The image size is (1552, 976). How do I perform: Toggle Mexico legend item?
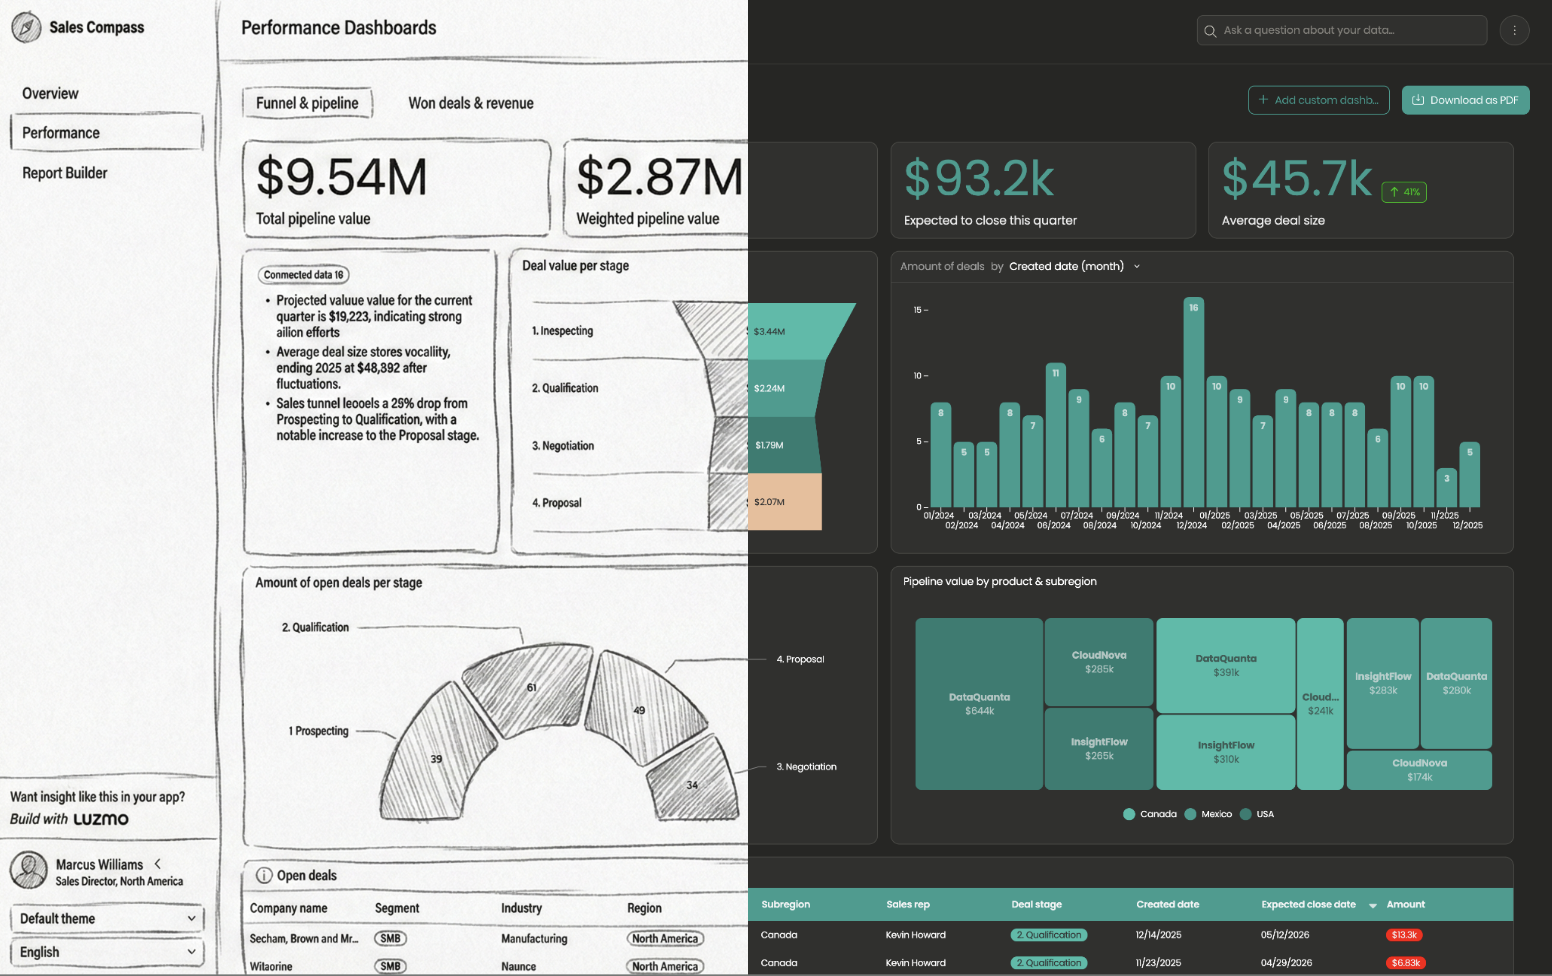[1208, 814]
